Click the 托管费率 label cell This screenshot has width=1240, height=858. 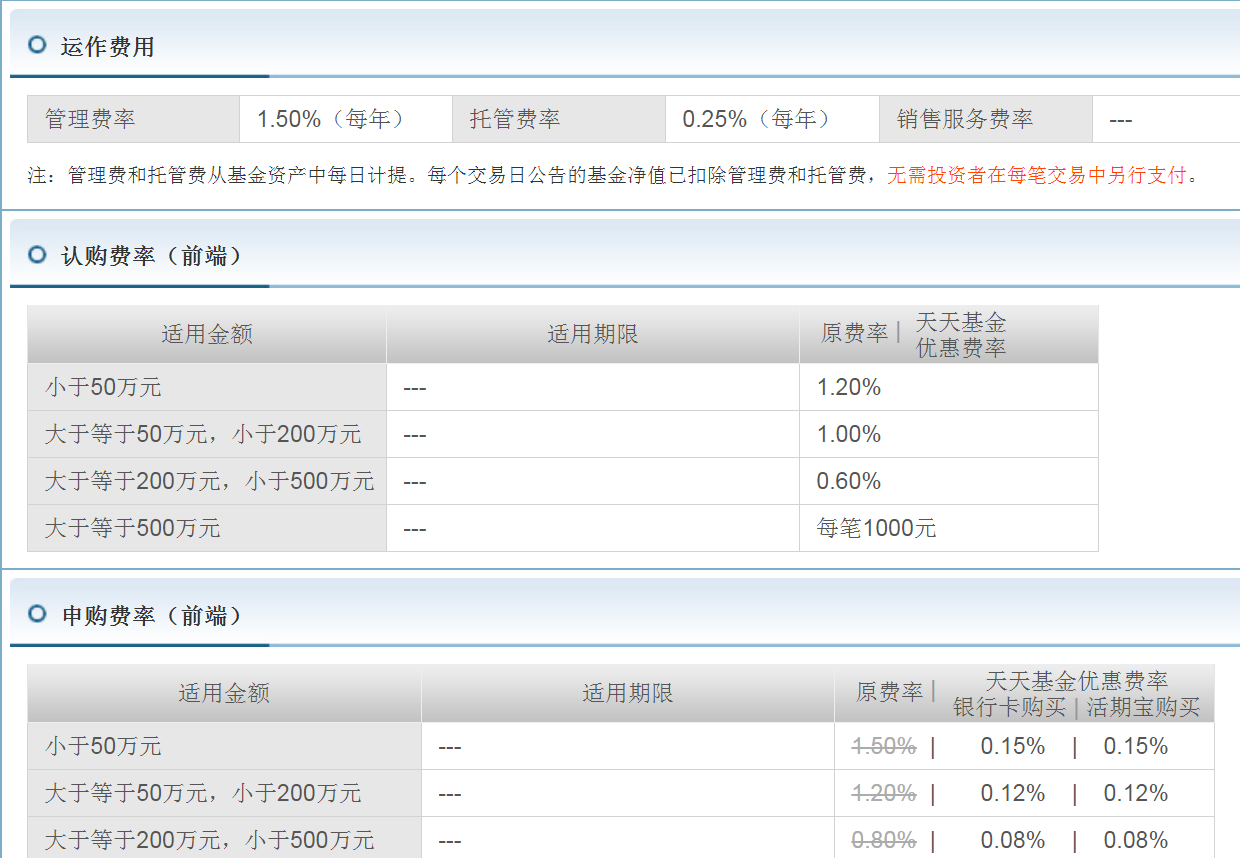(x=515, y=119)
